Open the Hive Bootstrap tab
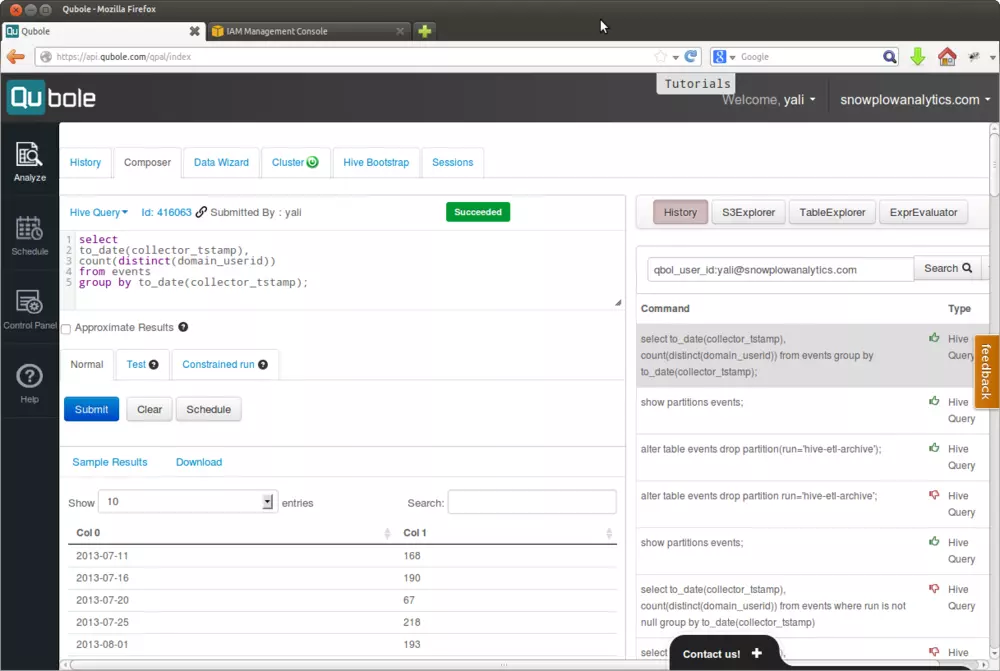This screenshot has width=1000, height=671. click(x=376, y=163)
